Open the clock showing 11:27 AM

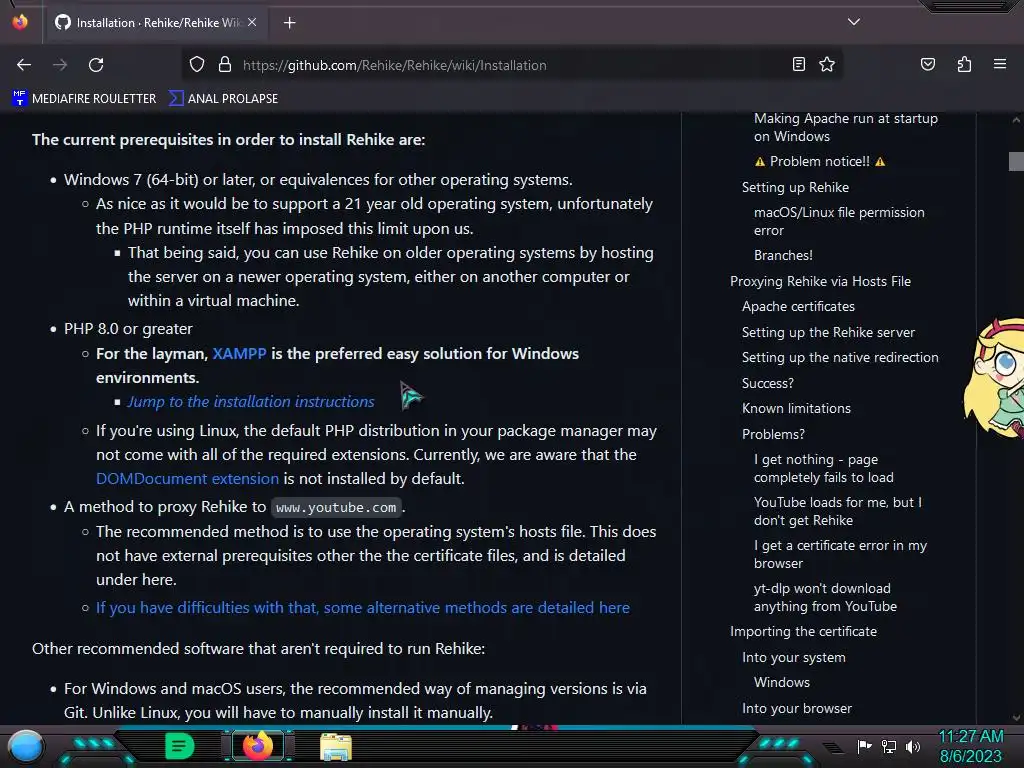pyautogui.click(x=971, y=746)
